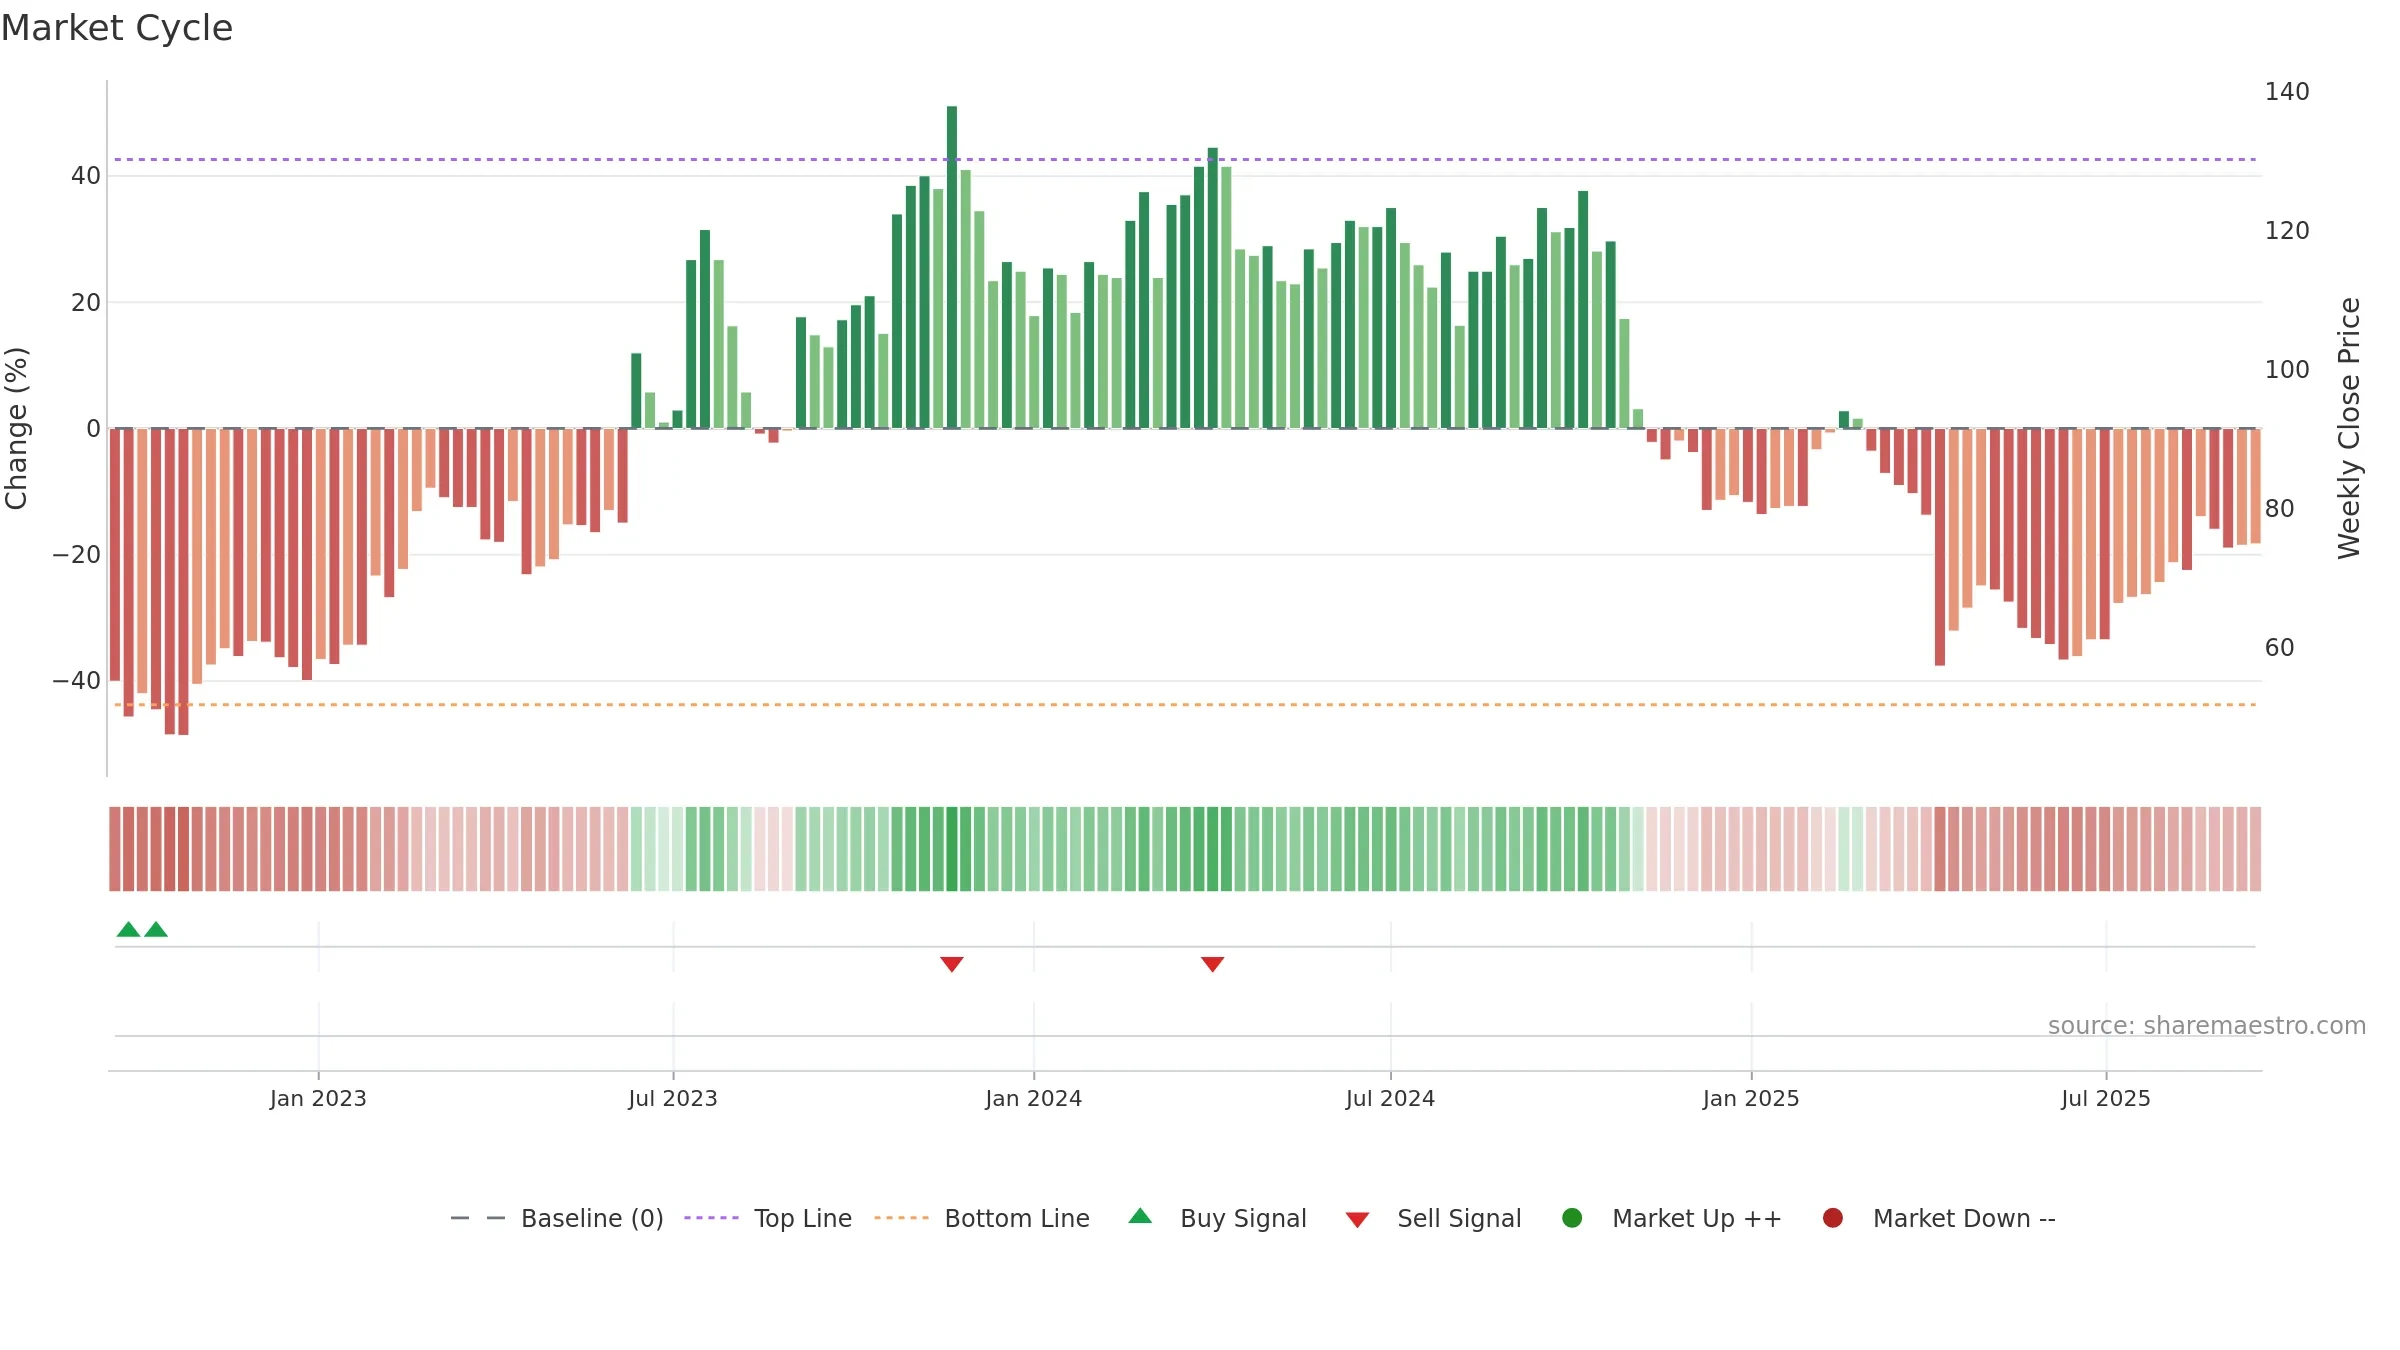Image resolution: width=2400 pixels, height=1350 pixels.
Task: Click the 100 tick on price axis
Action: pos(2287,370)
